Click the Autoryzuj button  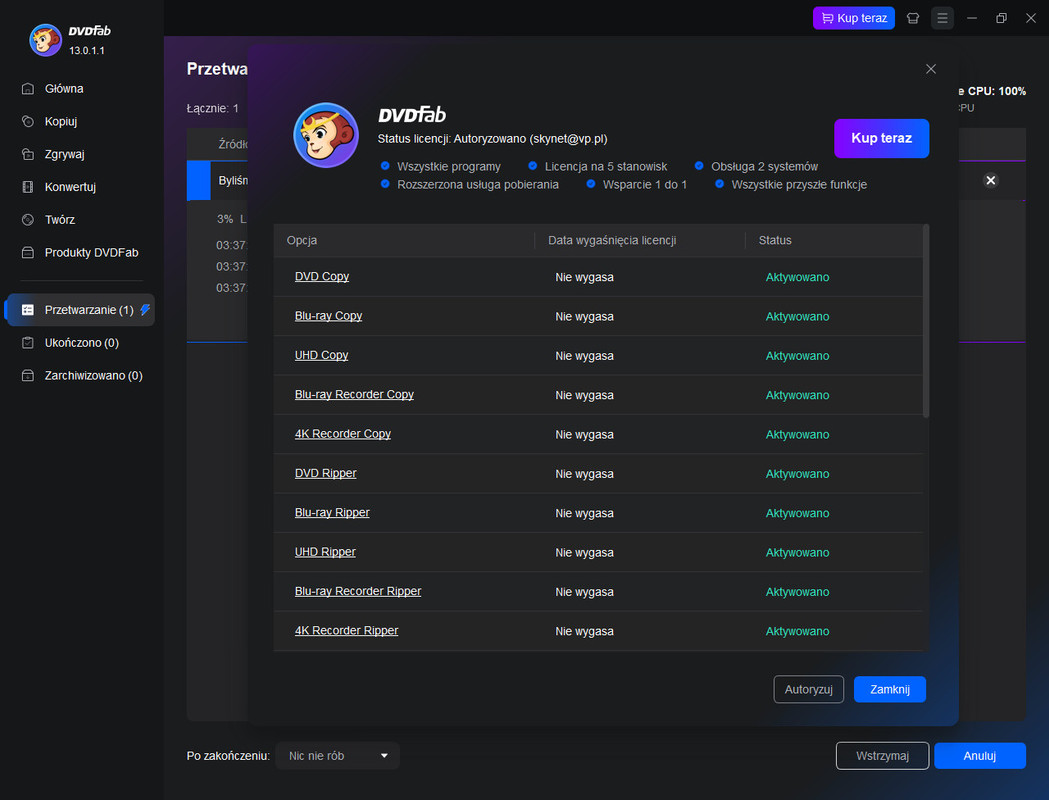808,689
